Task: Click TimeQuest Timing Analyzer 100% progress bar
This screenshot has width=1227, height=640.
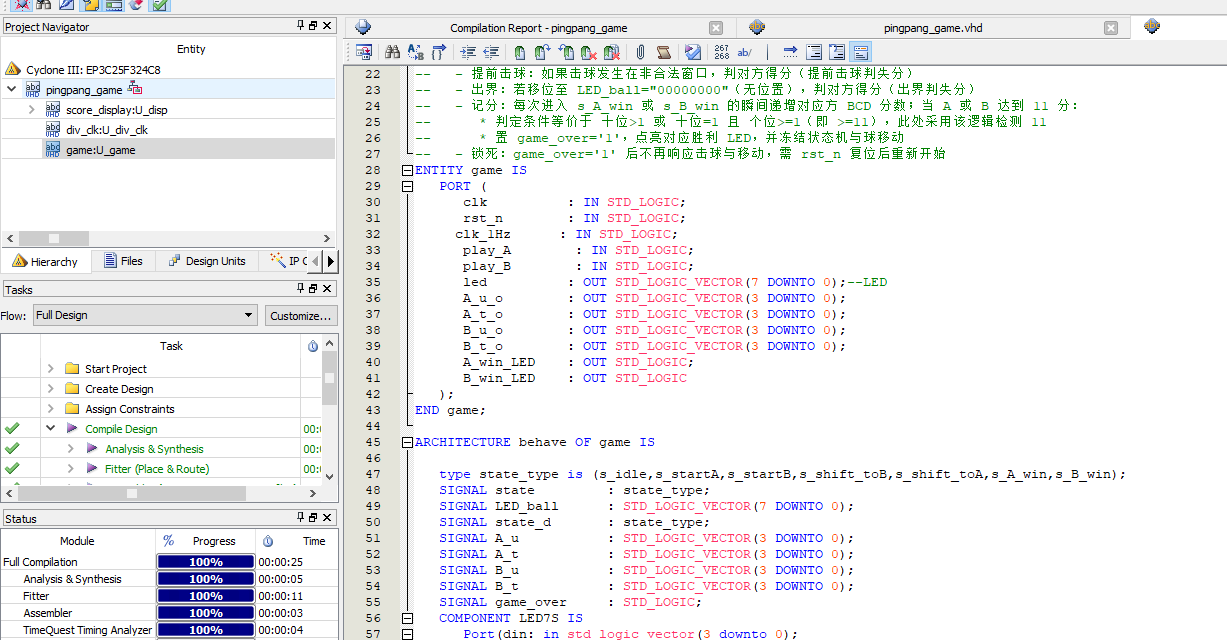Action: [206, 630]
